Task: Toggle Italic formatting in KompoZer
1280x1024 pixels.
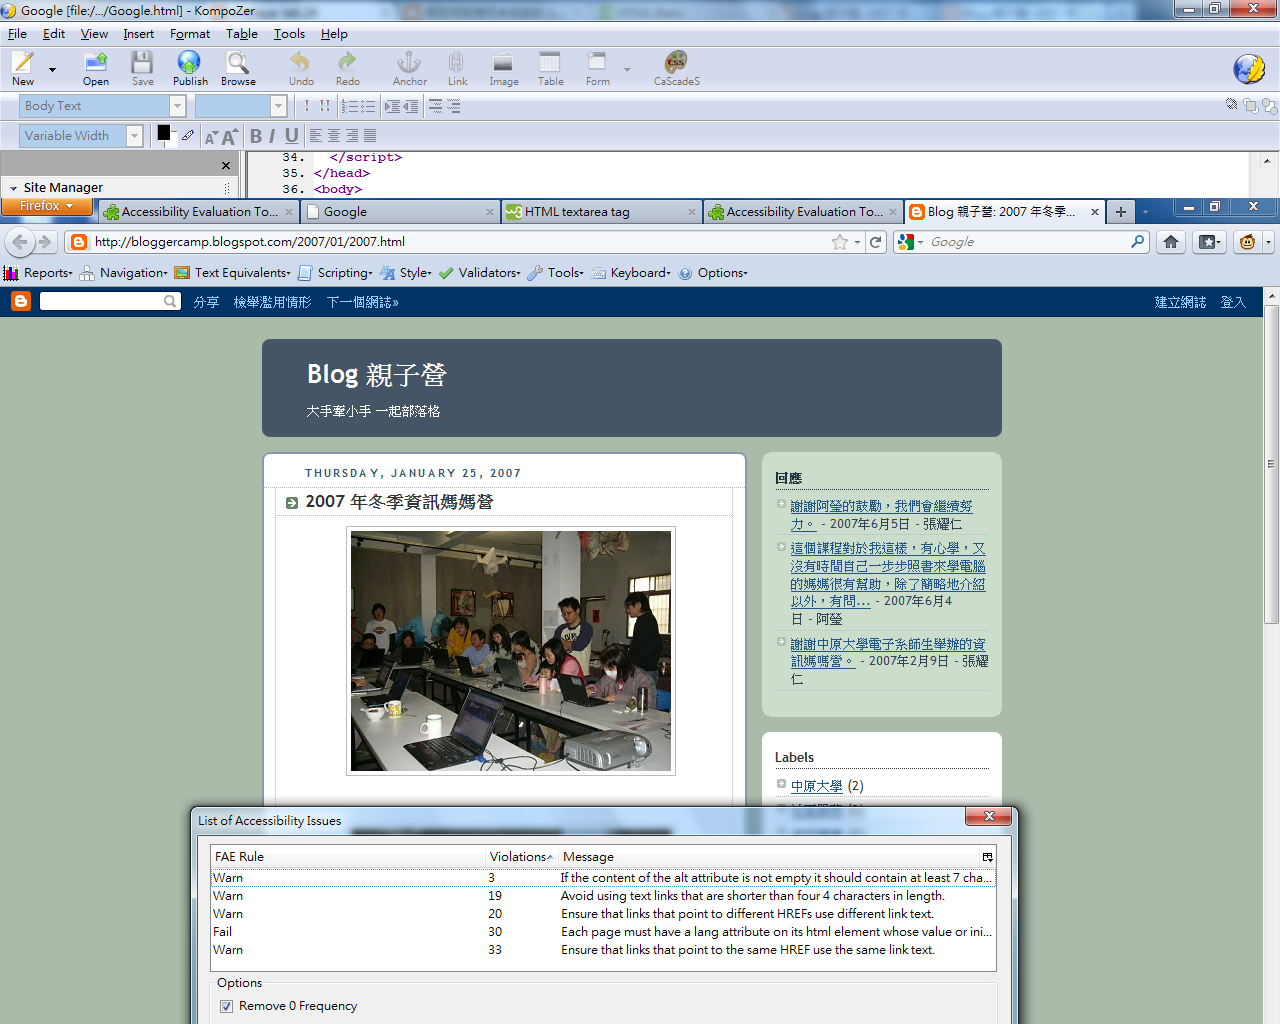Action: coord(272,136)
